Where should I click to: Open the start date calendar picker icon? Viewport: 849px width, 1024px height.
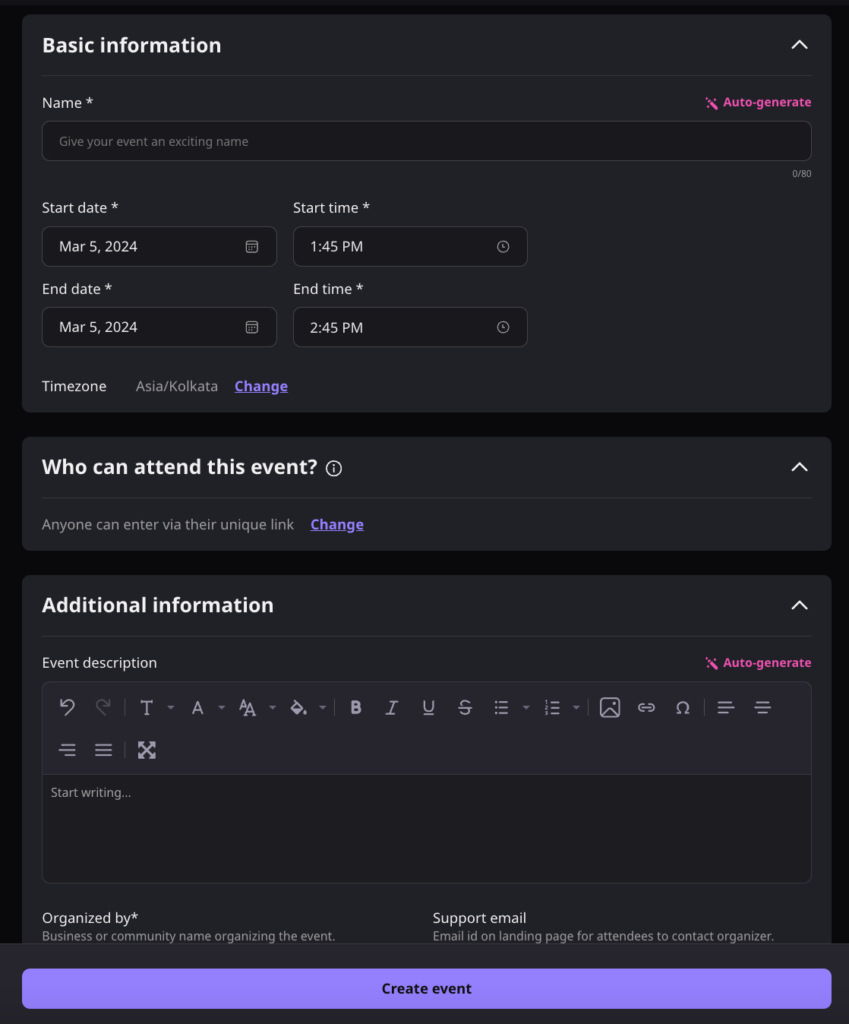(x=252, y=247)
